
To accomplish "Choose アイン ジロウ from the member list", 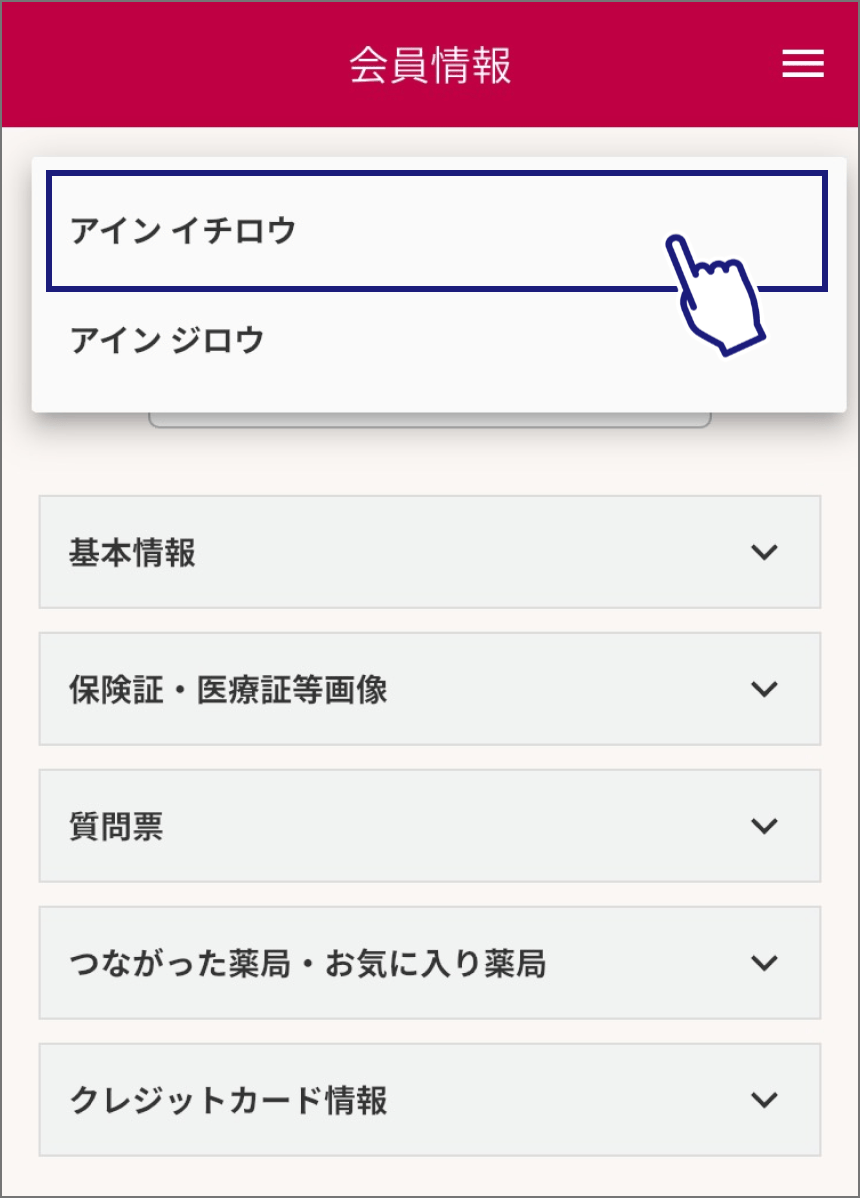I will point(168,341).
